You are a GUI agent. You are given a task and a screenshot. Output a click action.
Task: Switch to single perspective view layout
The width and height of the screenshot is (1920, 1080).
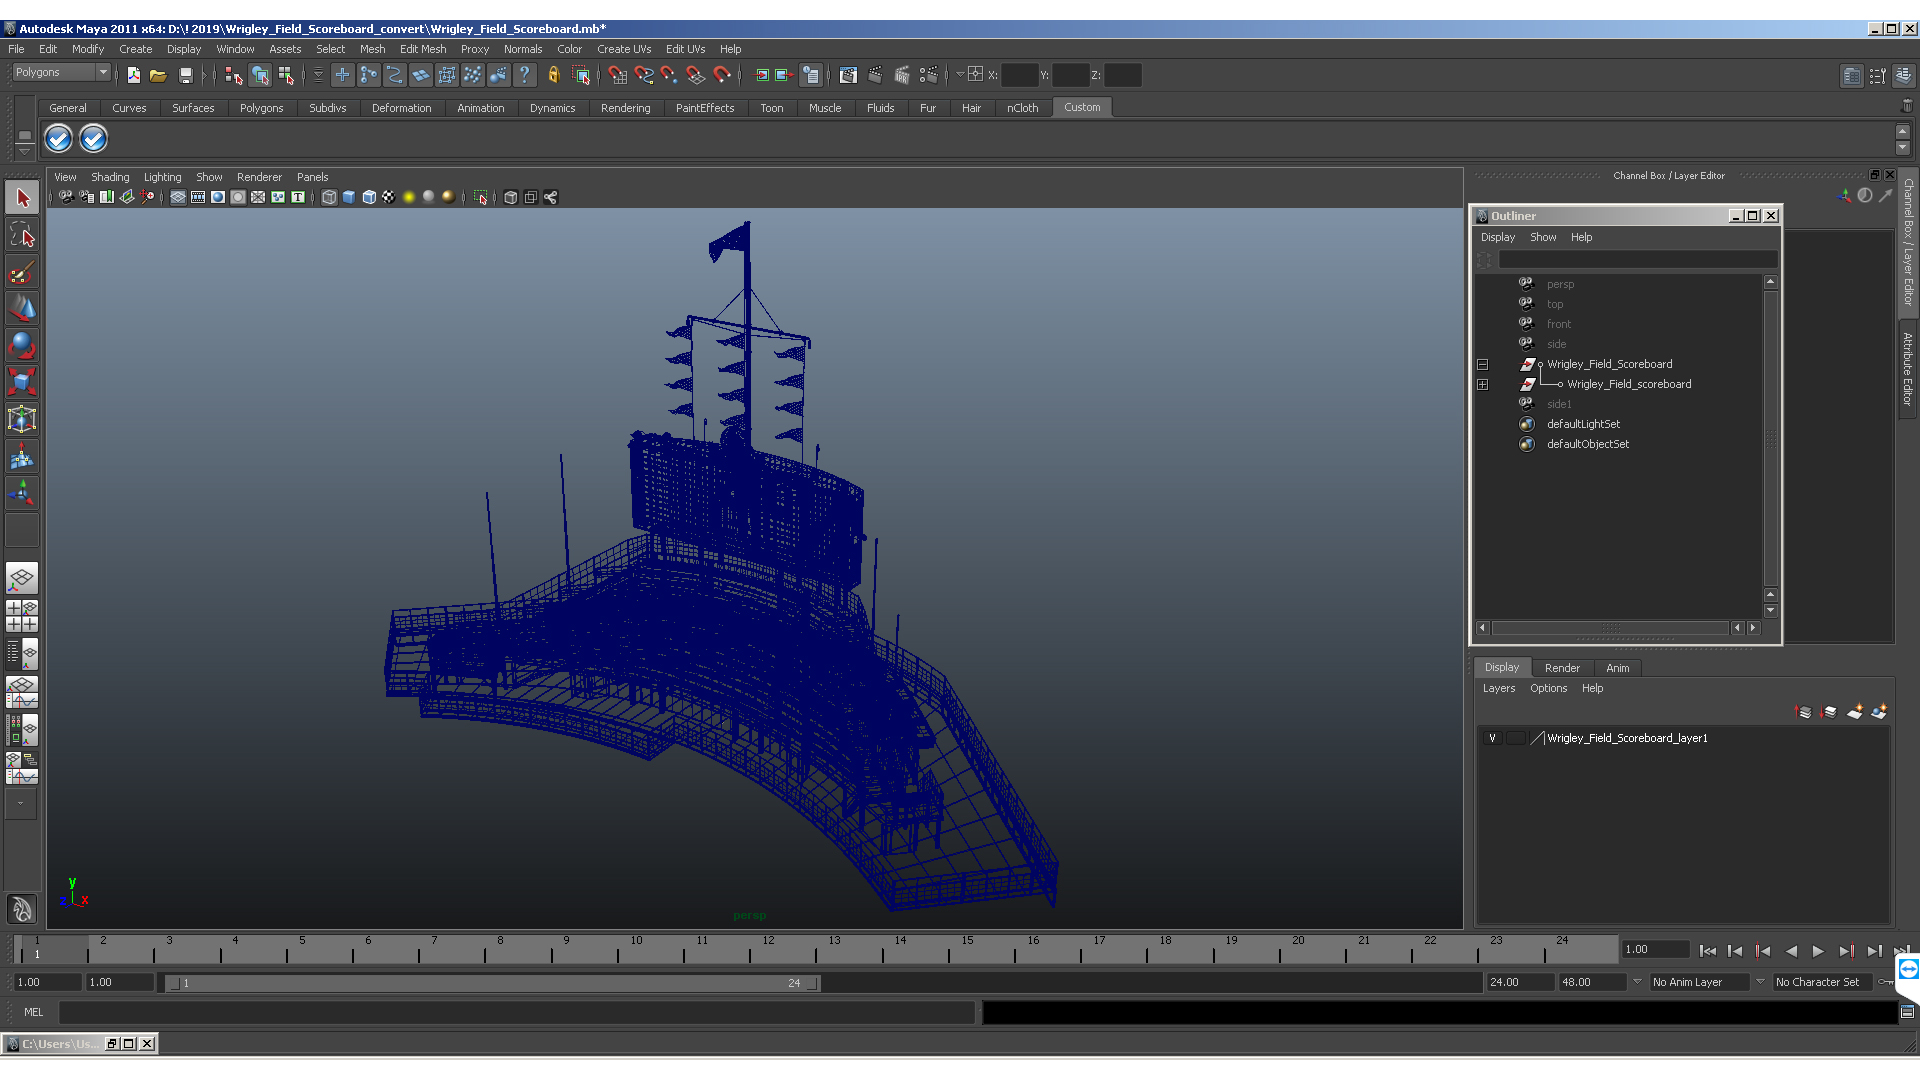(x=22, y=578)
